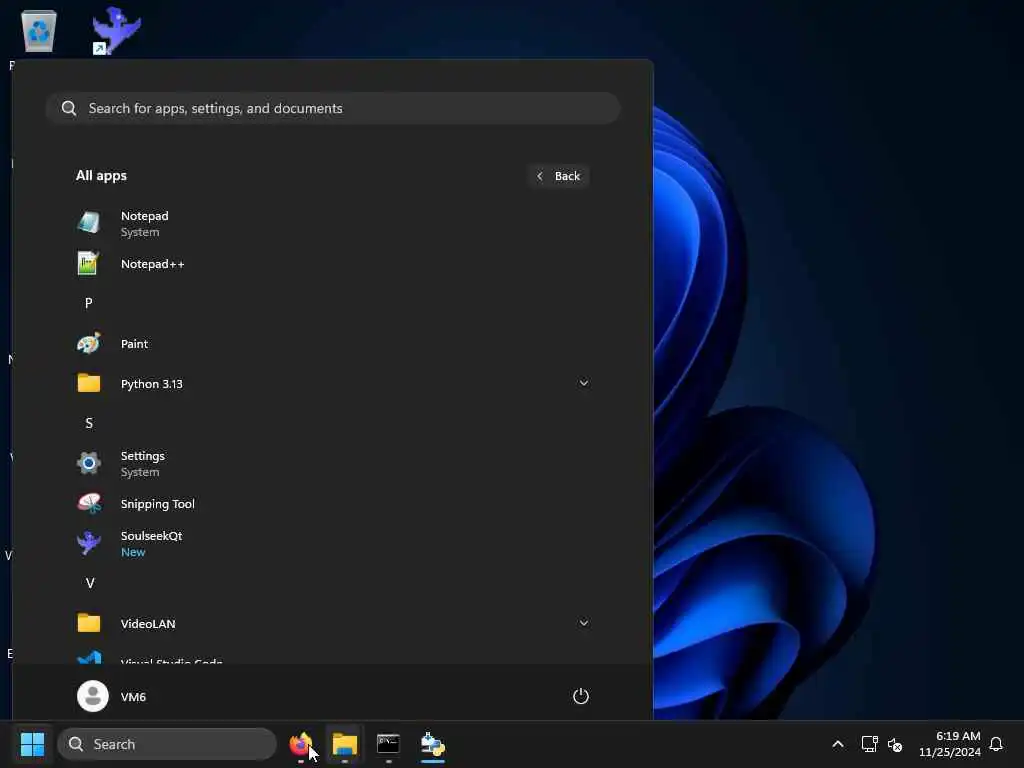Open the Python installer taskbar icon
Image resolution: width=1024 pixels, height=768 pixels.
432,744
